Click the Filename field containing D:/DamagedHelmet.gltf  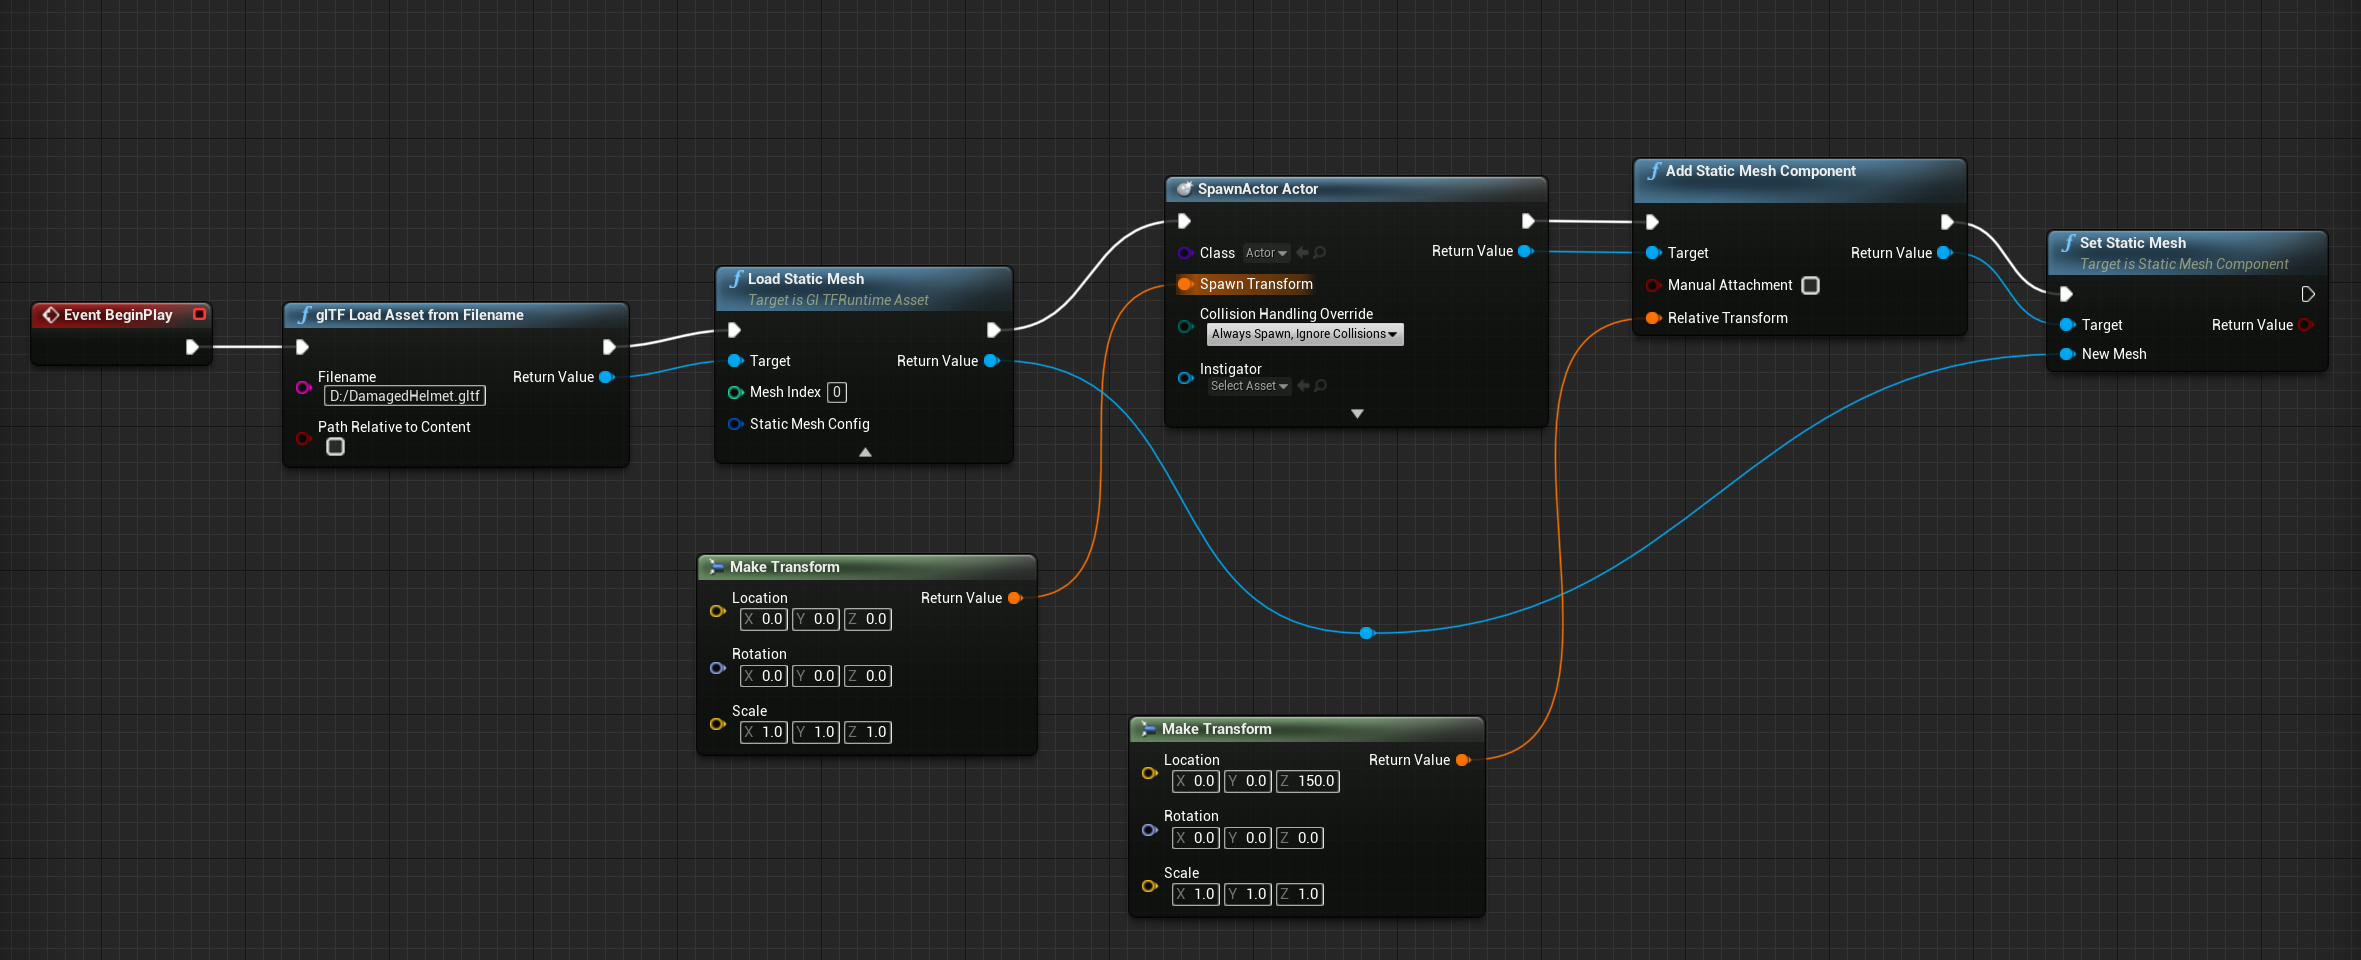click(x=405, y=396)
